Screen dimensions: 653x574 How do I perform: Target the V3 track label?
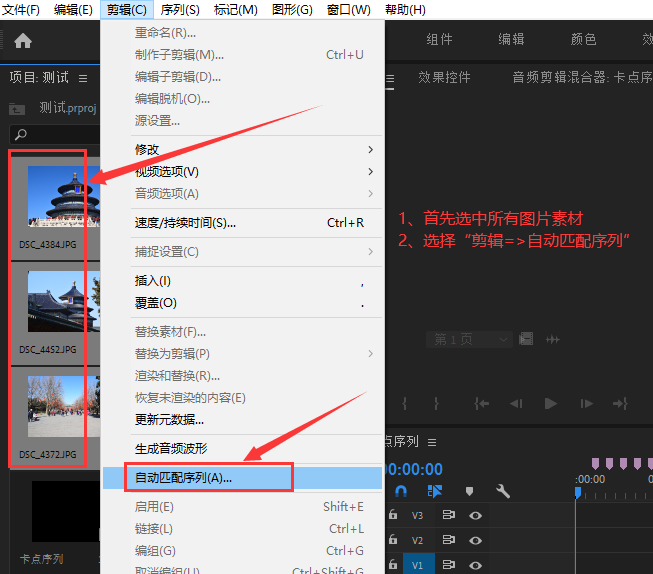click(x=417, y=516)
